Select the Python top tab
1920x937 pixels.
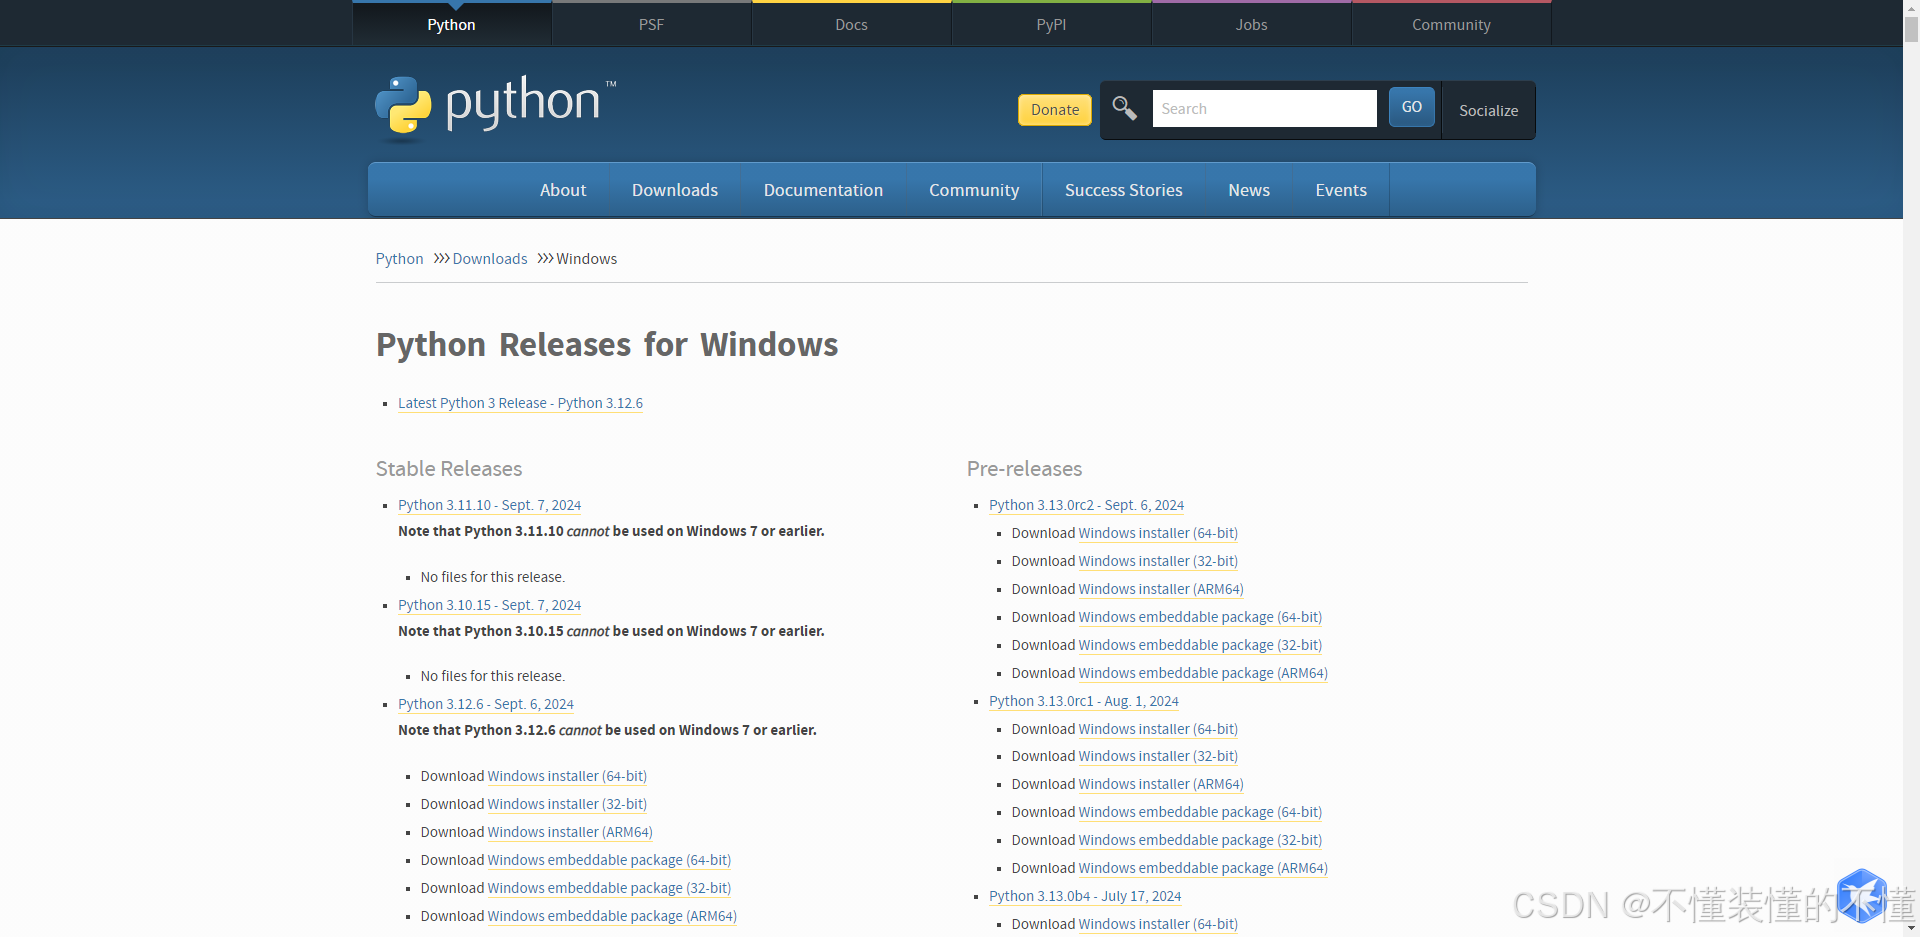coord(451,24)
